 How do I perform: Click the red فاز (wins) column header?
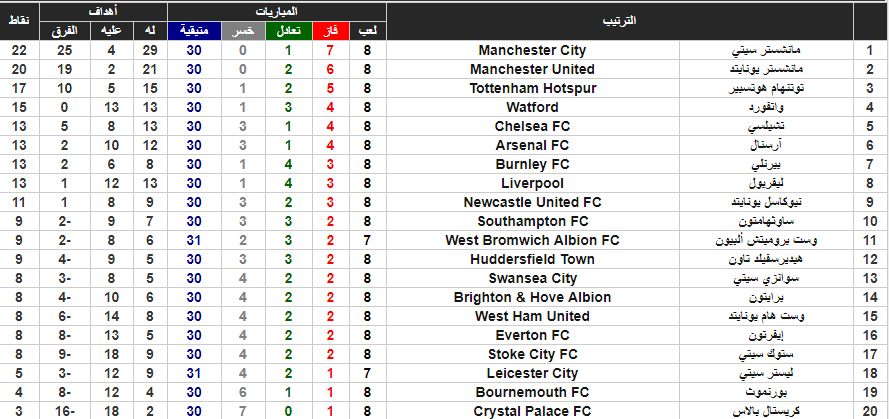point(331,31)
